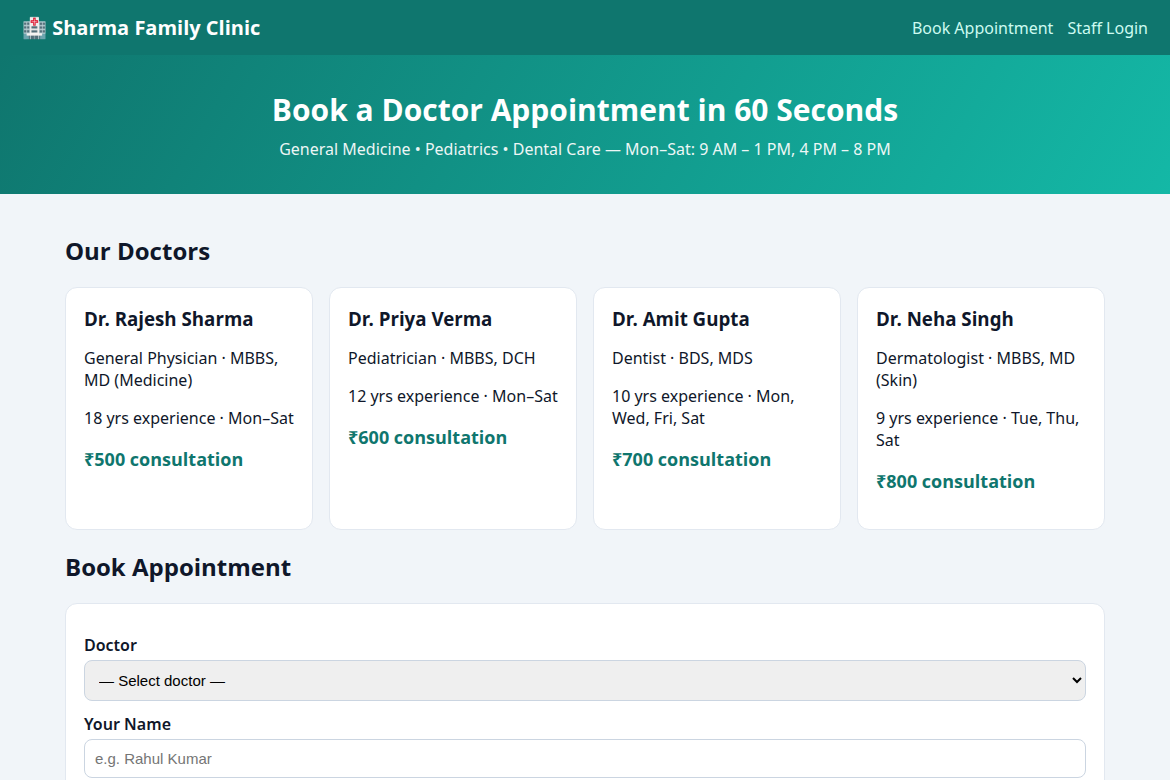Open the Sharma Family Clinic home title
Viewport: 1170px width, 780px height.
156,28
